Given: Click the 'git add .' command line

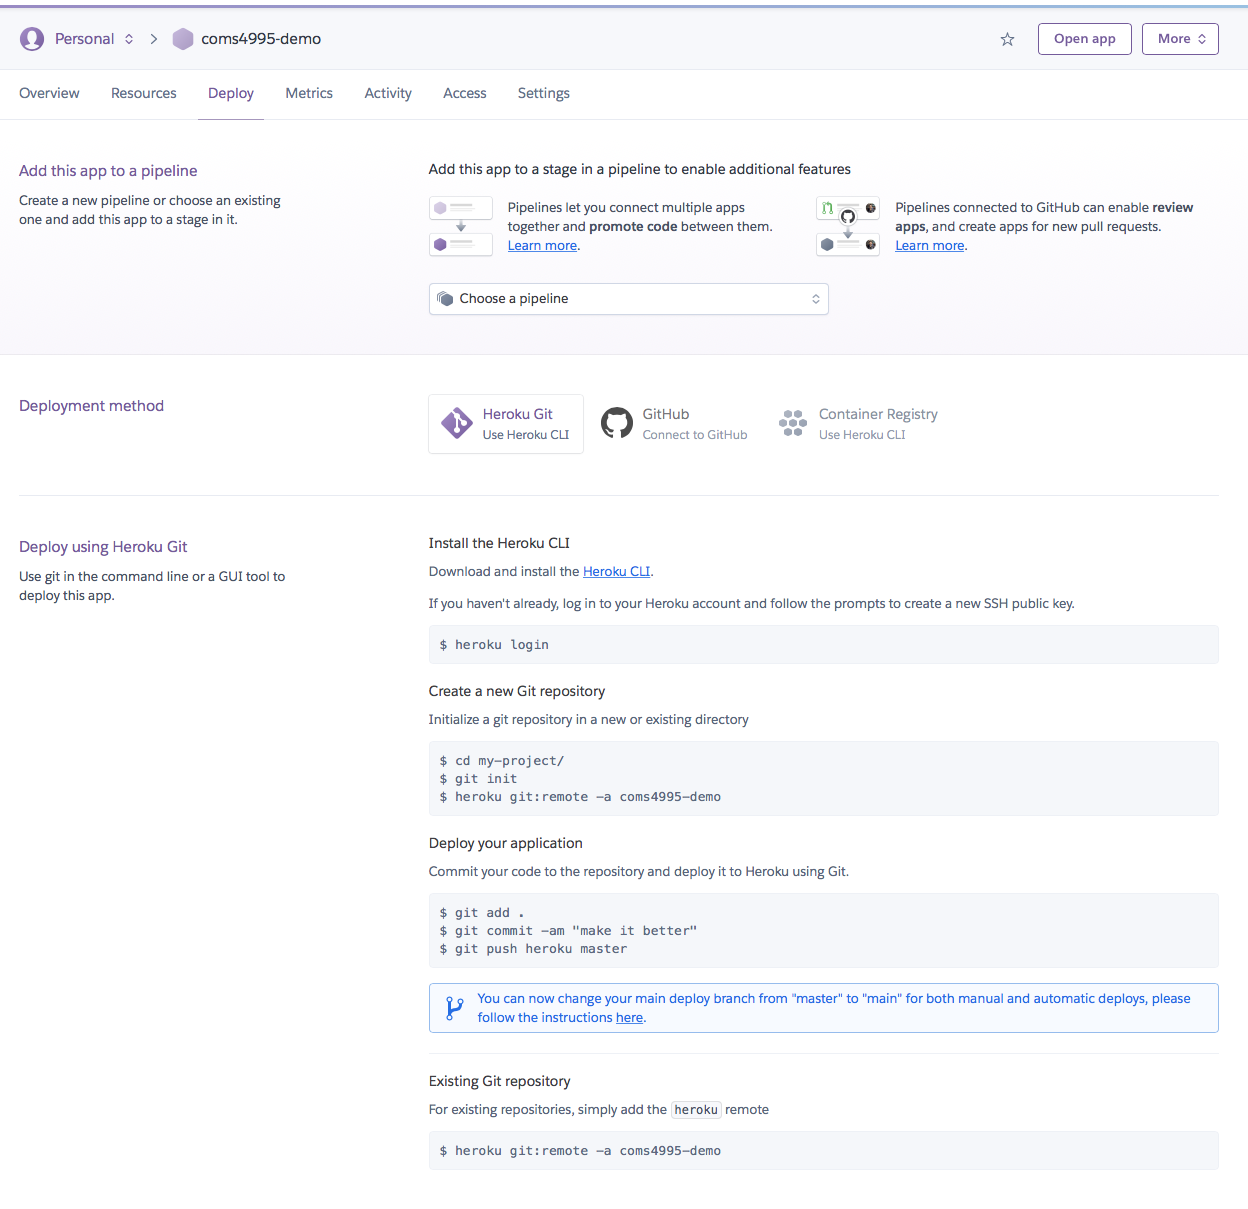Looking at the screenshot, I should click(482, 913).
